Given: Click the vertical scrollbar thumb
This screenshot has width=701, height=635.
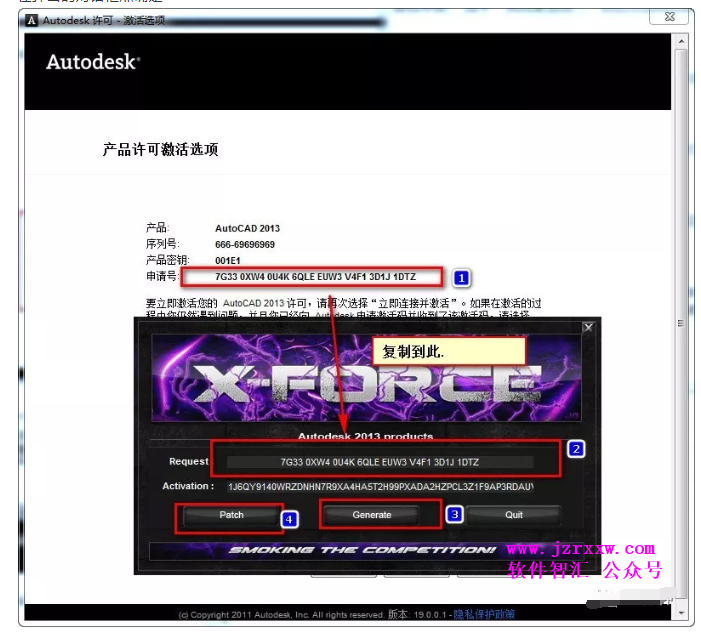Looking at the screenshot, I should (x=681, y=323).
